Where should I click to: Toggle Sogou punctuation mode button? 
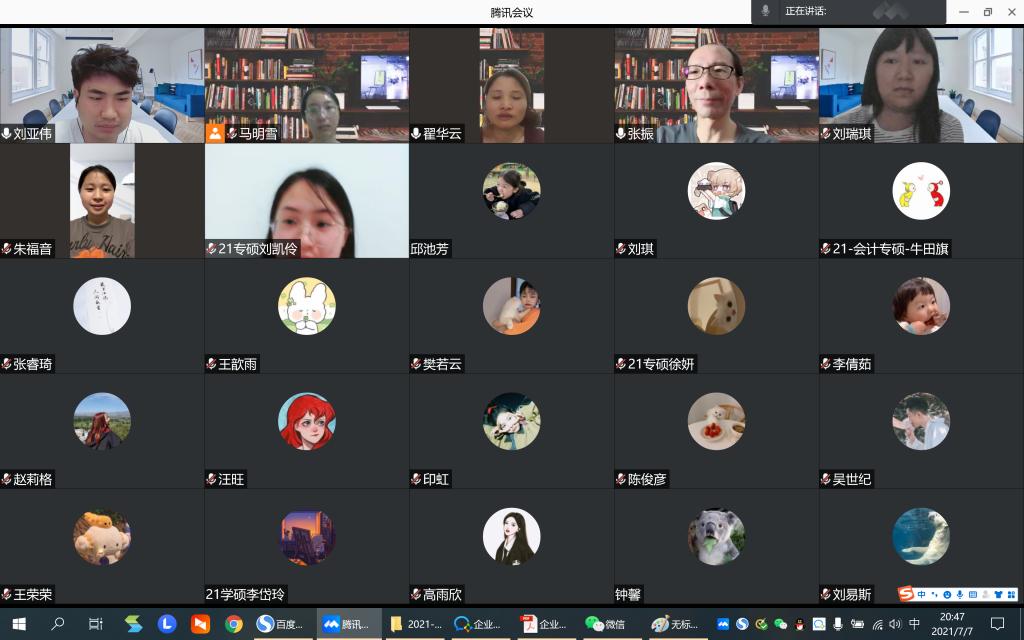point(934,595)
